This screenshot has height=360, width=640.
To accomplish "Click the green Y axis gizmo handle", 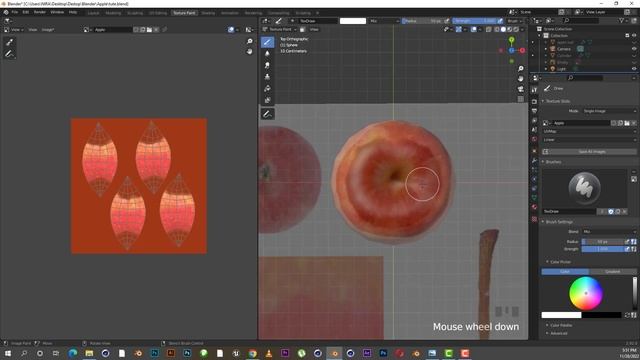I will point(511,40).
